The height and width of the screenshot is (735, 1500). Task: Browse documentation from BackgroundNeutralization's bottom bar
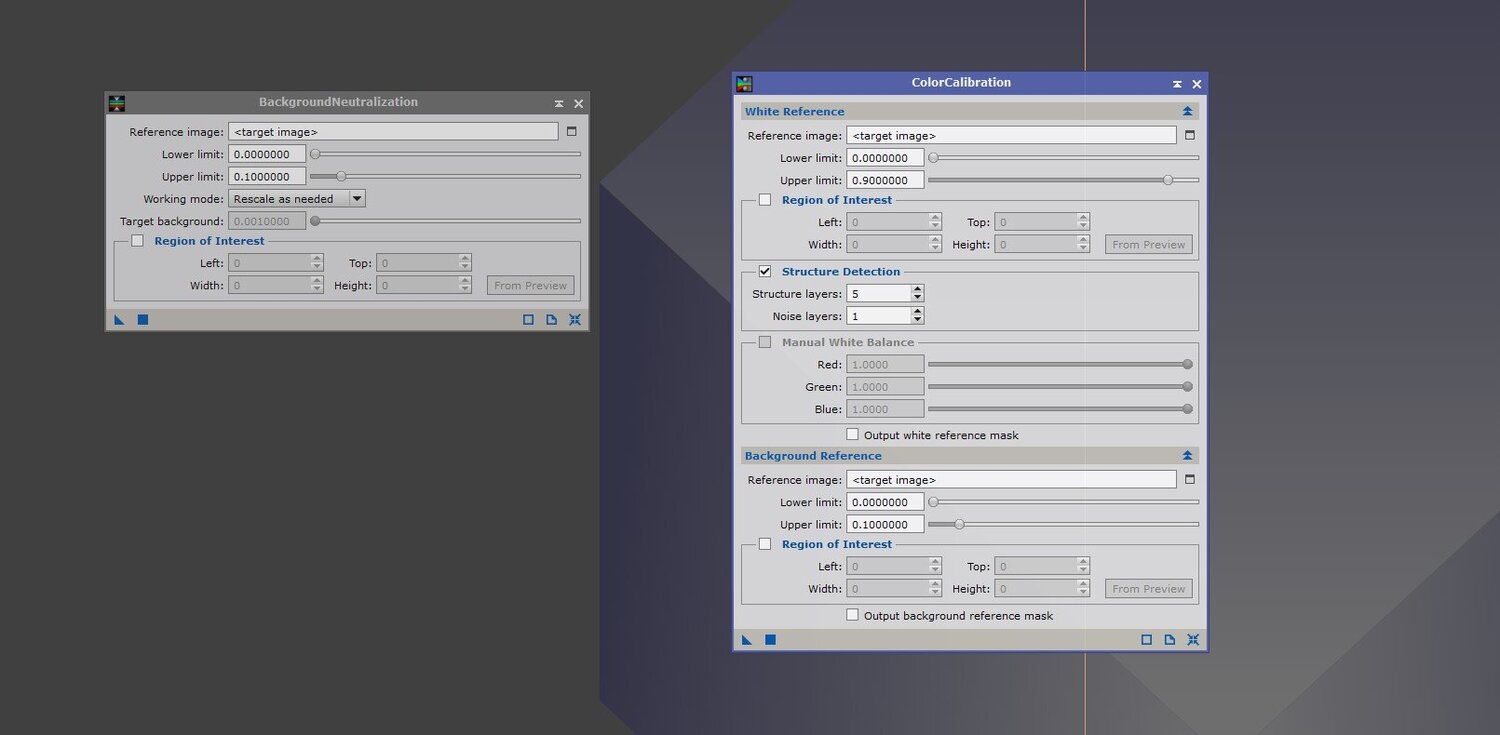point(551,320)
